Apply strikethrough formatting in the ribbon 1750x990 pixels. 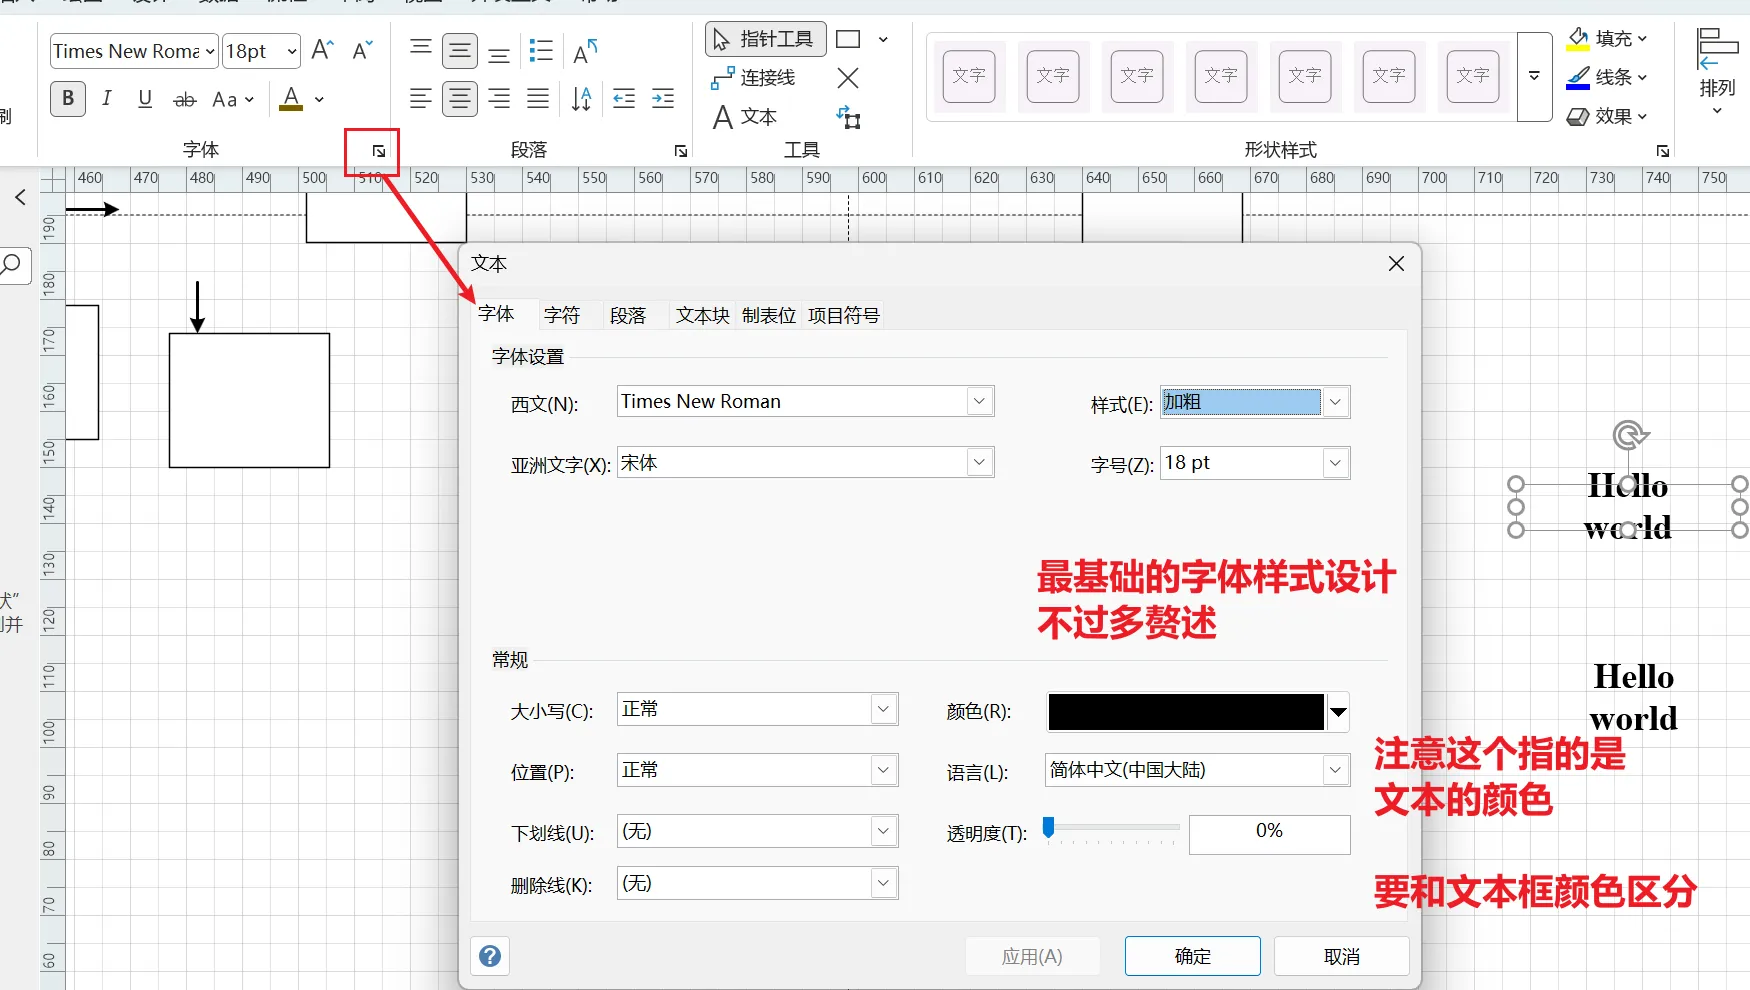tap(185, 99)
